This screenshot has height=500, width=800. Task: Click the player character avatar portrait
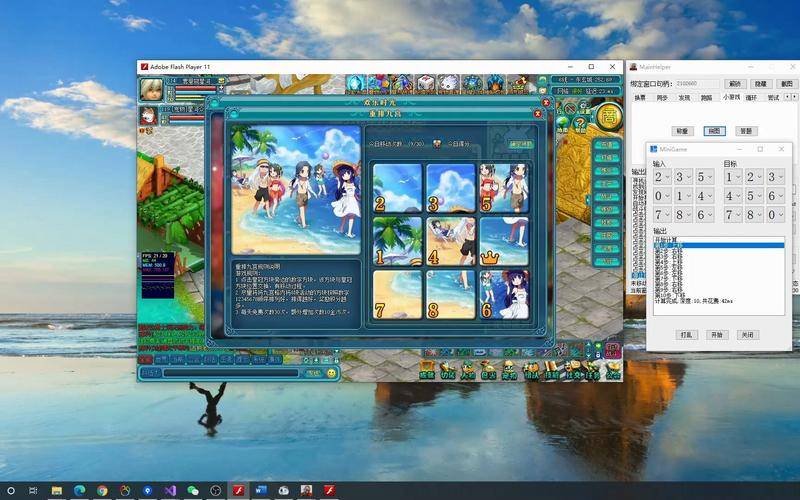click(151, 89)
